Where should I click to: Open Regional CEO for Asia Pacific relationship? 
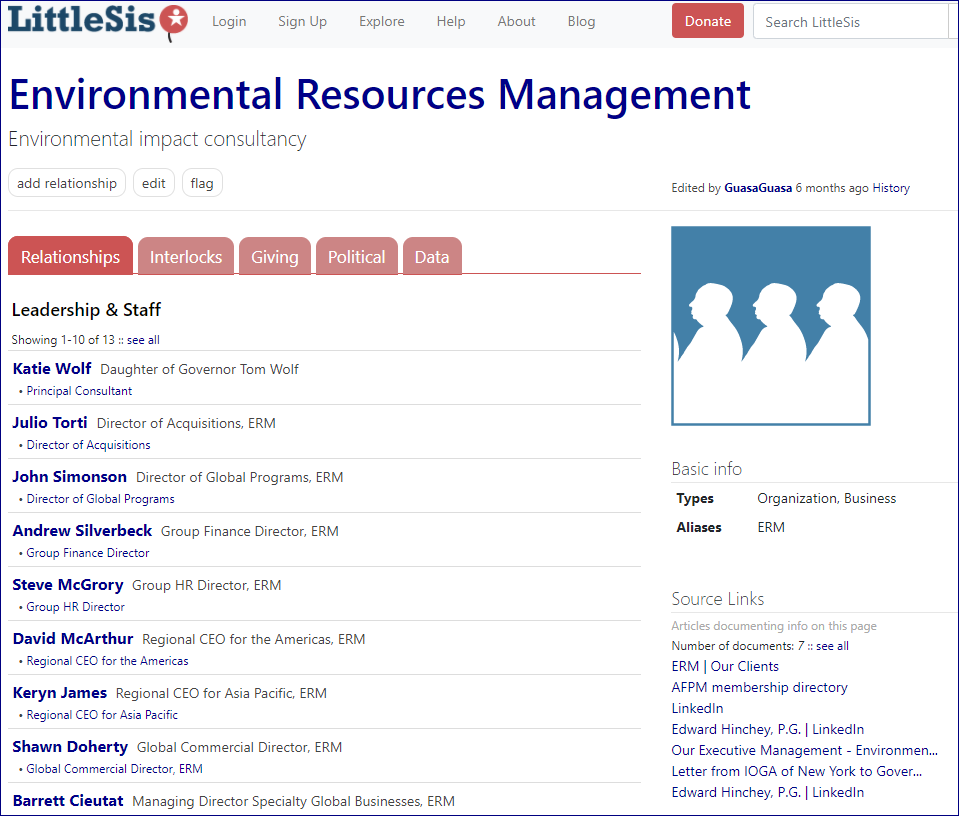102,714
